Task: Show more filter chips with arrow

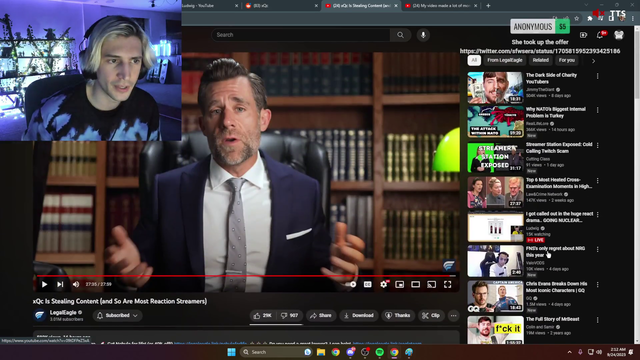Action: point(593,61)
